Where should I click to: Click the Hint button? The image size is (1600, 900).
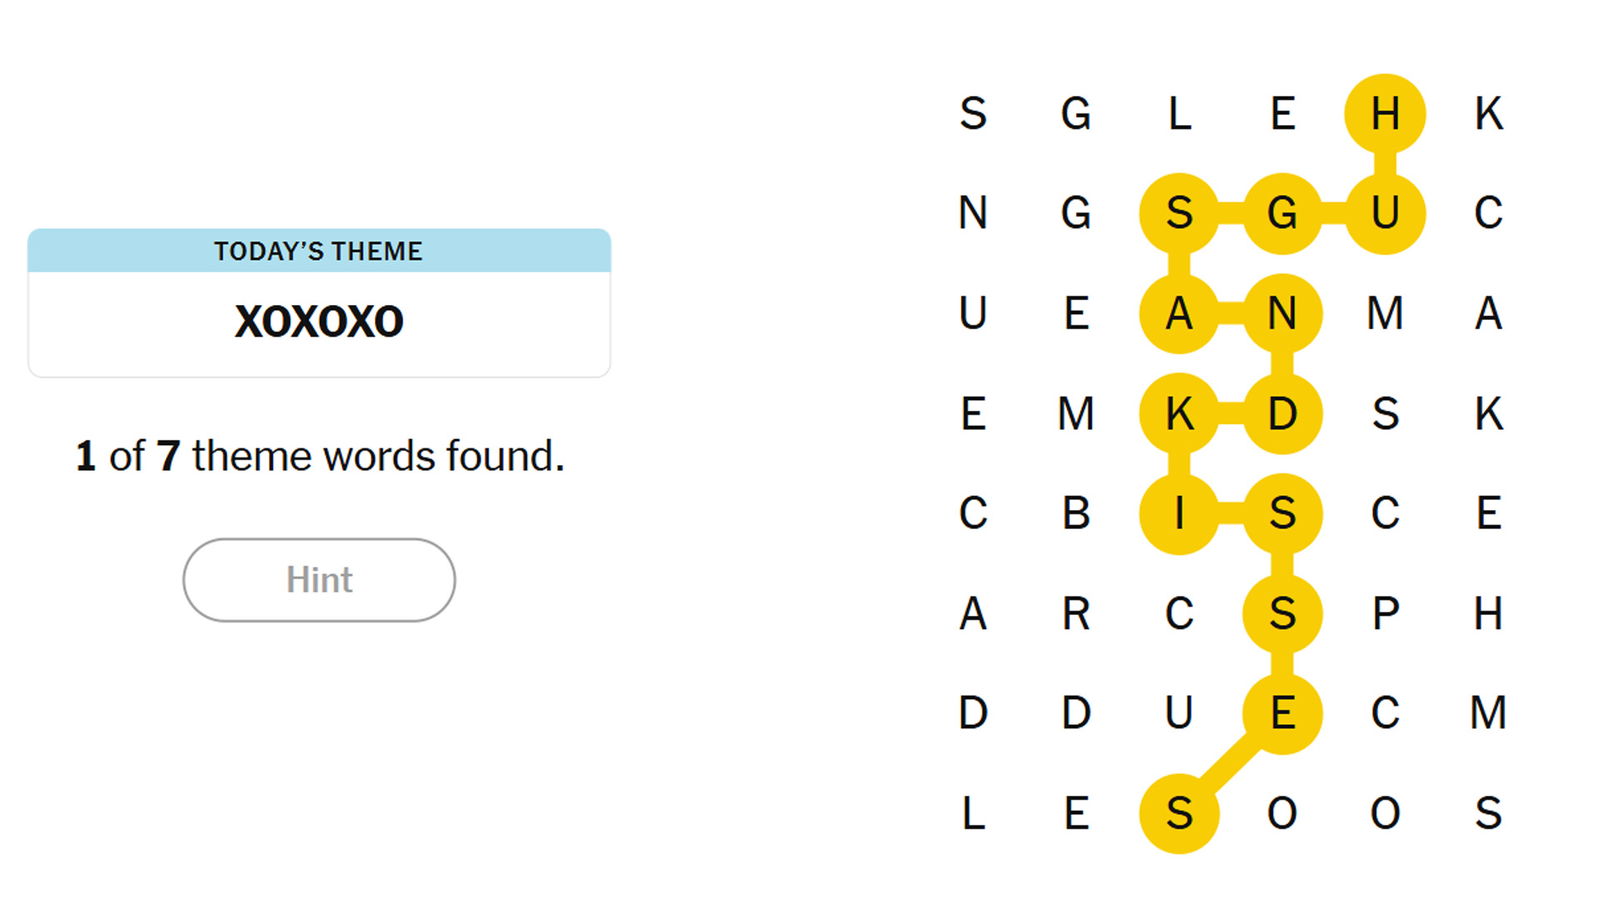point(319,580)
